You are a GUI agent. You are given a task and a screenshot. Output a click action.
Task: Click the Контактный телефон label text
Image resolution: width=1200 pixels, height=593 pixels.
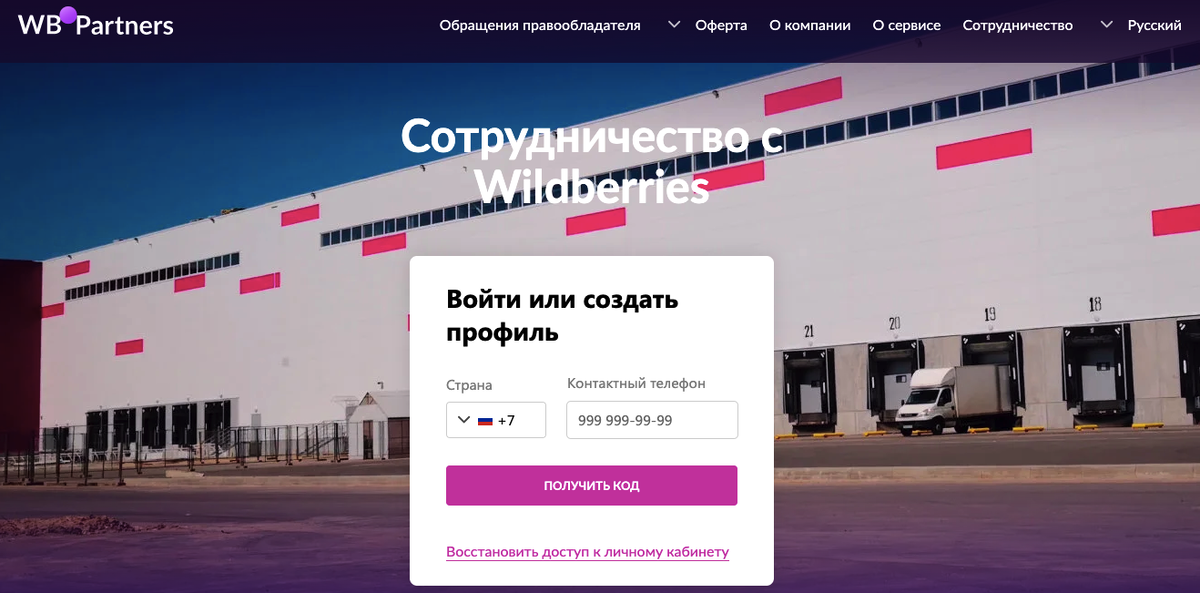[636, 383]
